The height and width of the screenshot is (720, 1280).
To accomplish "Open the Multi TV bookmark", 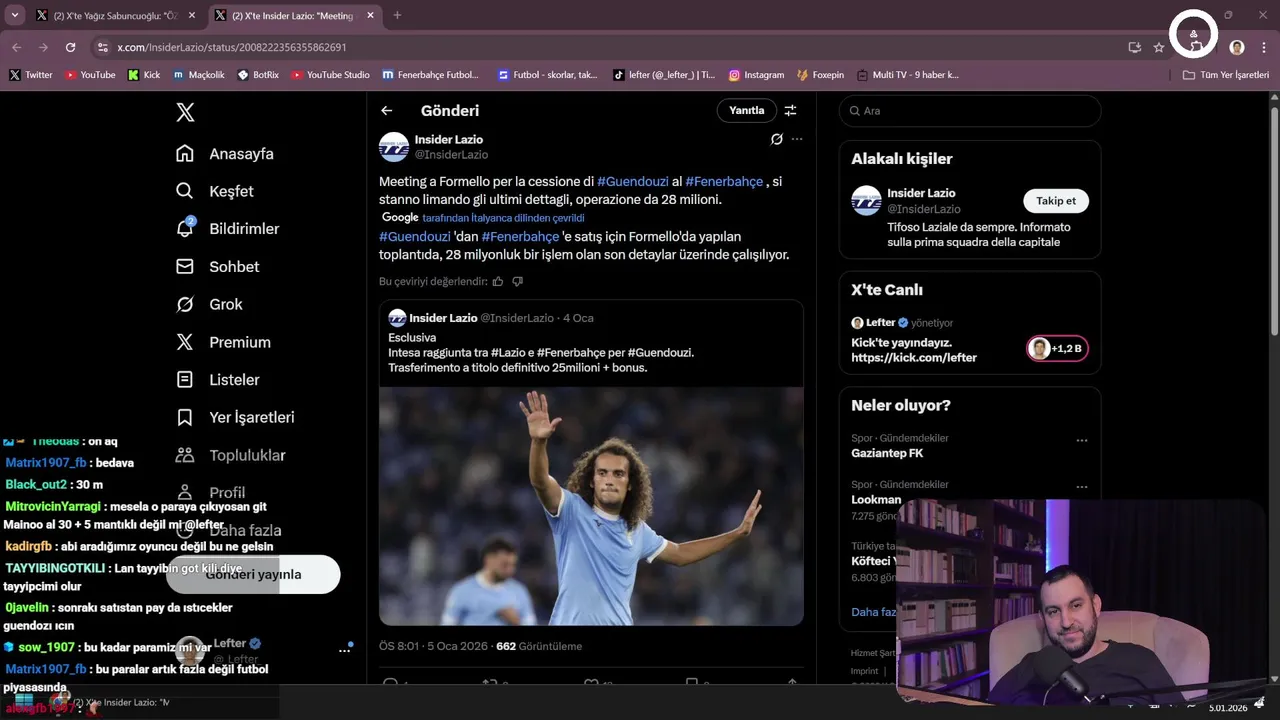I will 907,75.
